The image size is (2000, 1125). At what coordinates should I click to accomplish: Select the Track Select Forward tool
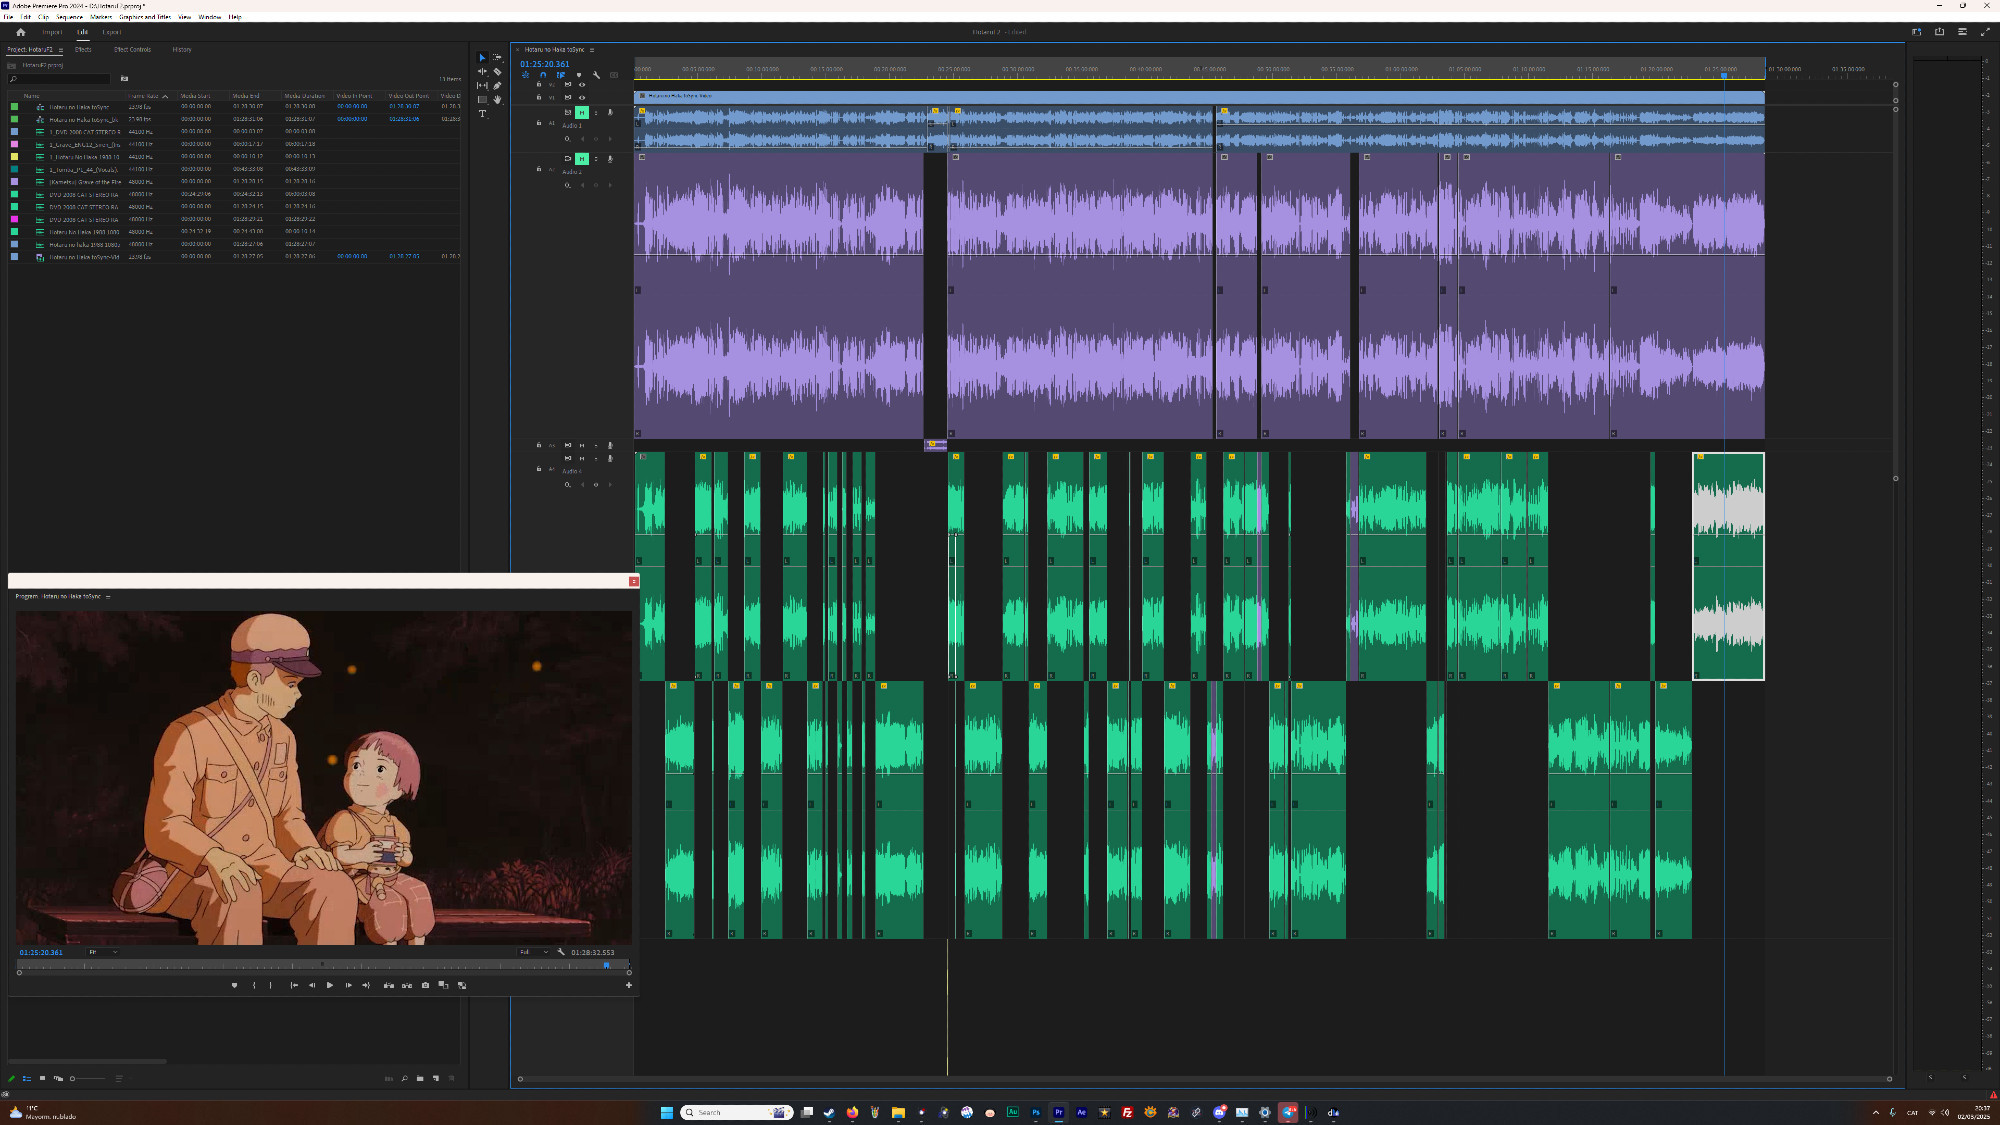point(497,58)
